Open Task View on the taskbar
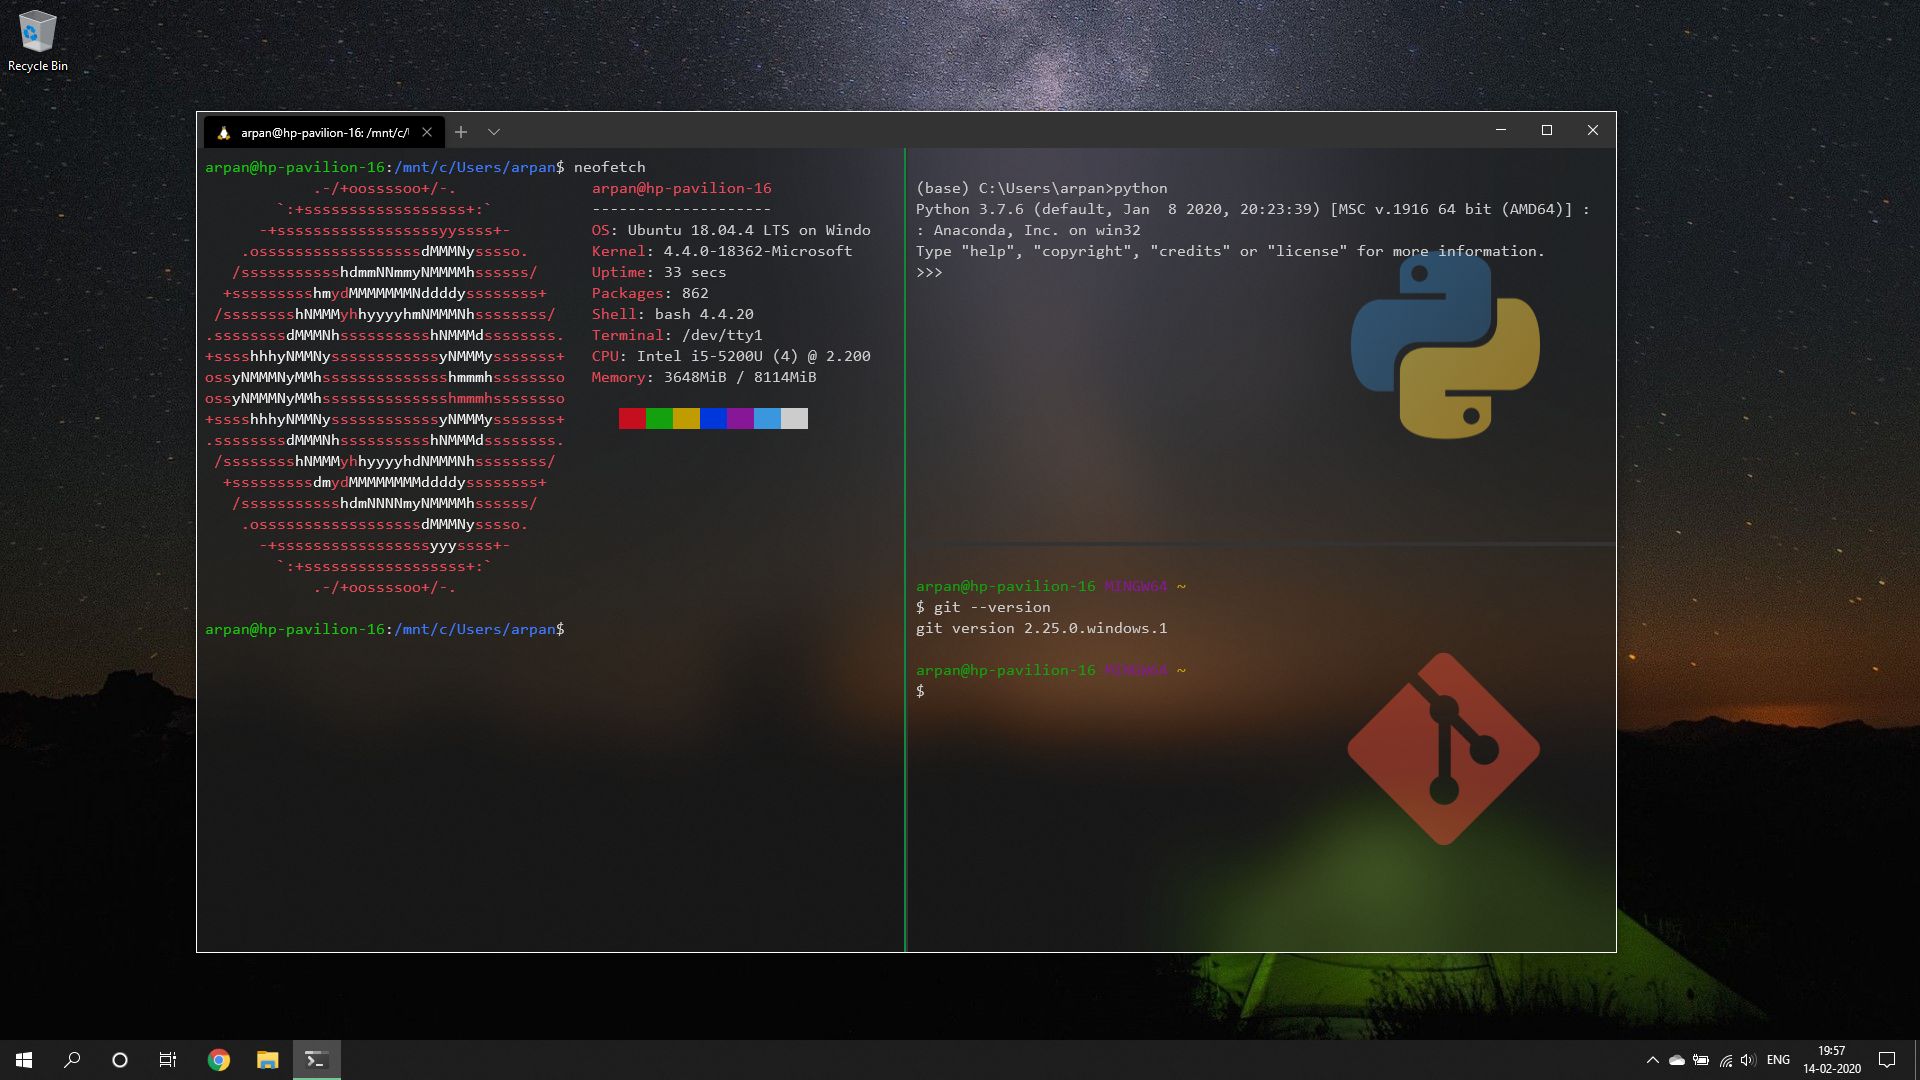Image resolution: width=1920 pixels, height=1080 pixels. pyautogui.click(x=168, y=1060)
